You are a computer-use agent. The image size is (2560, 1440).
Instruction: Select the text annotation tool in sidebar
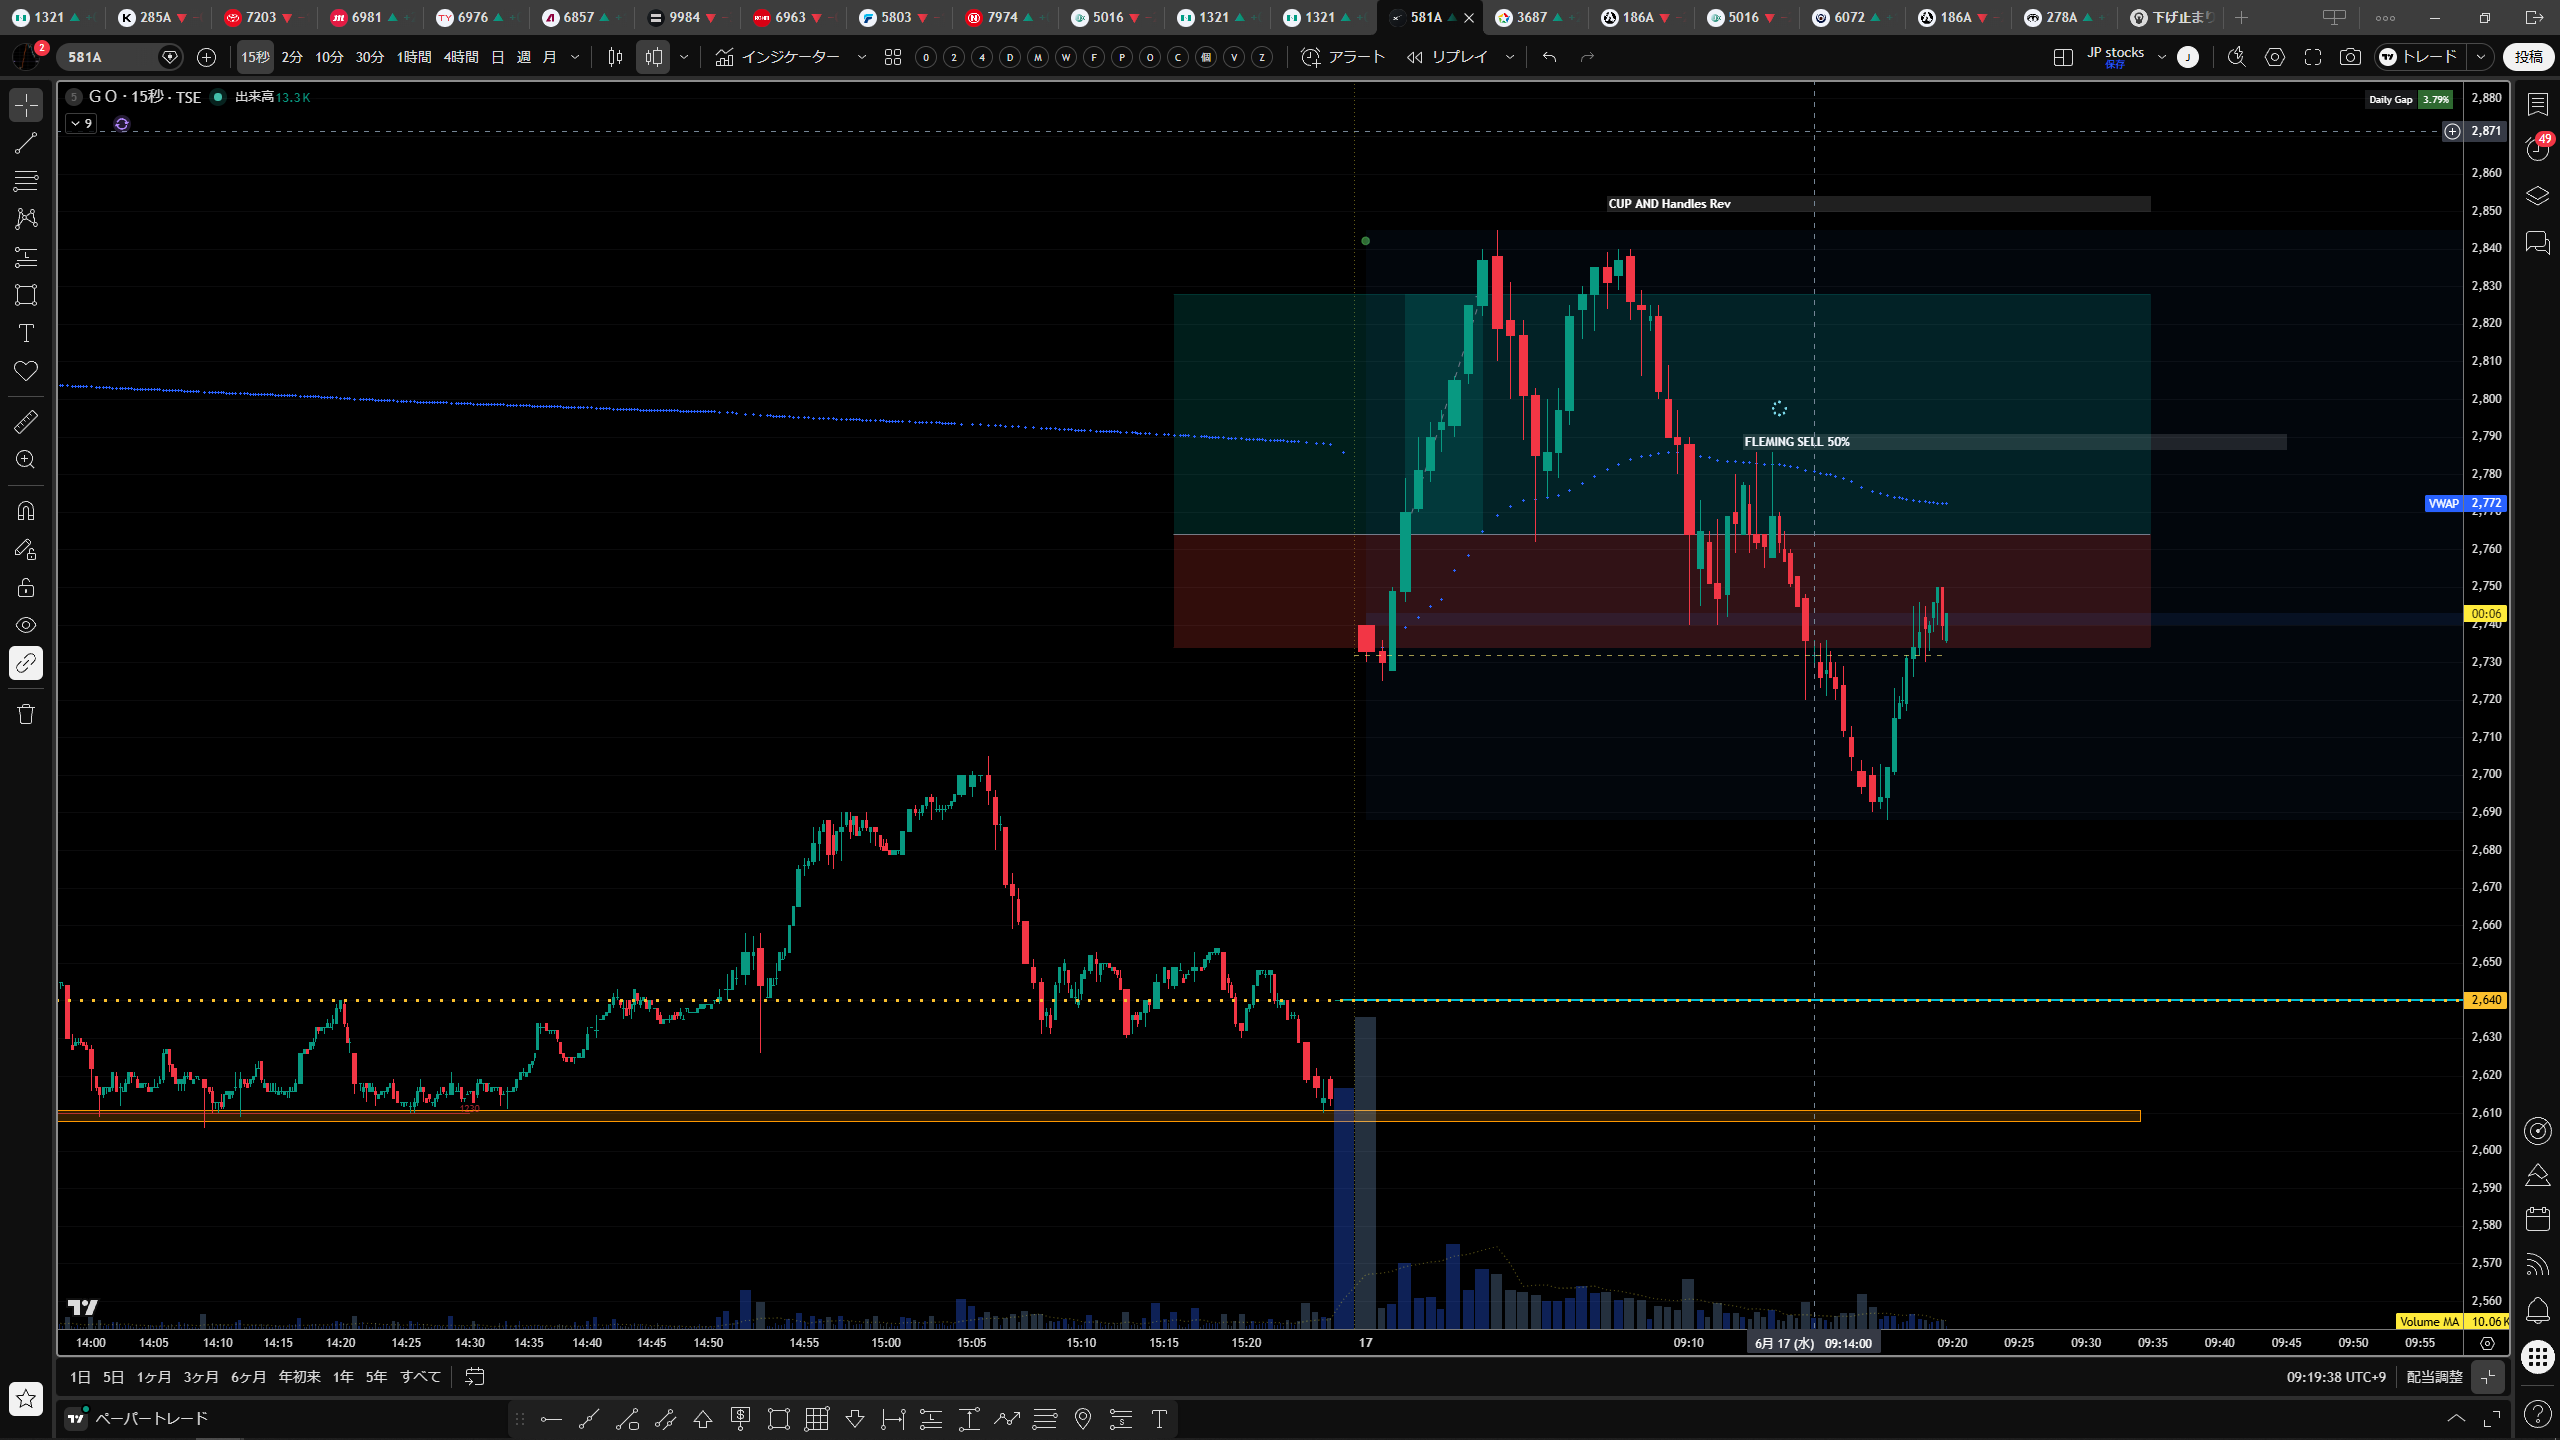click(x=26, y=333)
